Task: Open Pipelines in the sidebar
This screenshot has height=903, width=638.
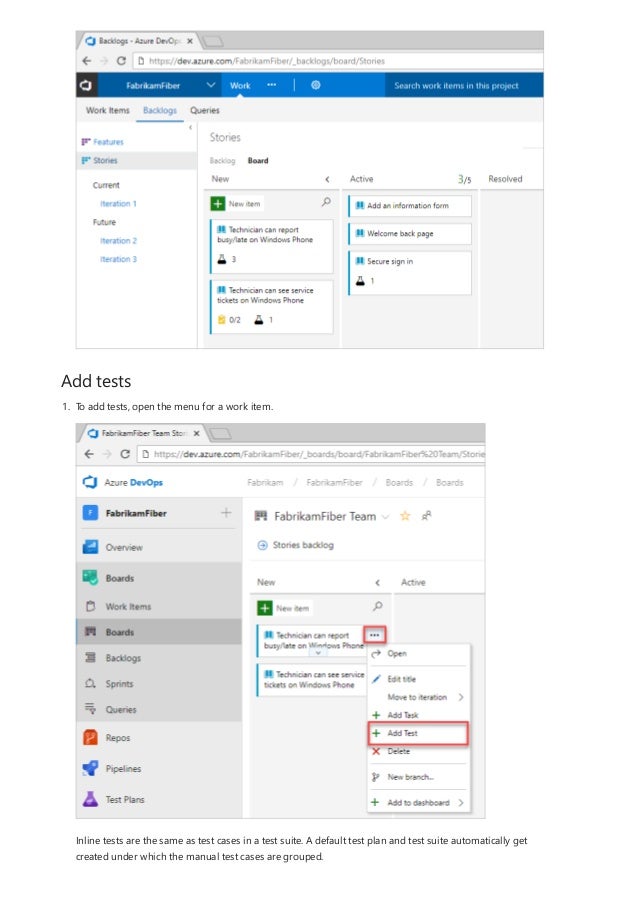Action: pos(159,769)
